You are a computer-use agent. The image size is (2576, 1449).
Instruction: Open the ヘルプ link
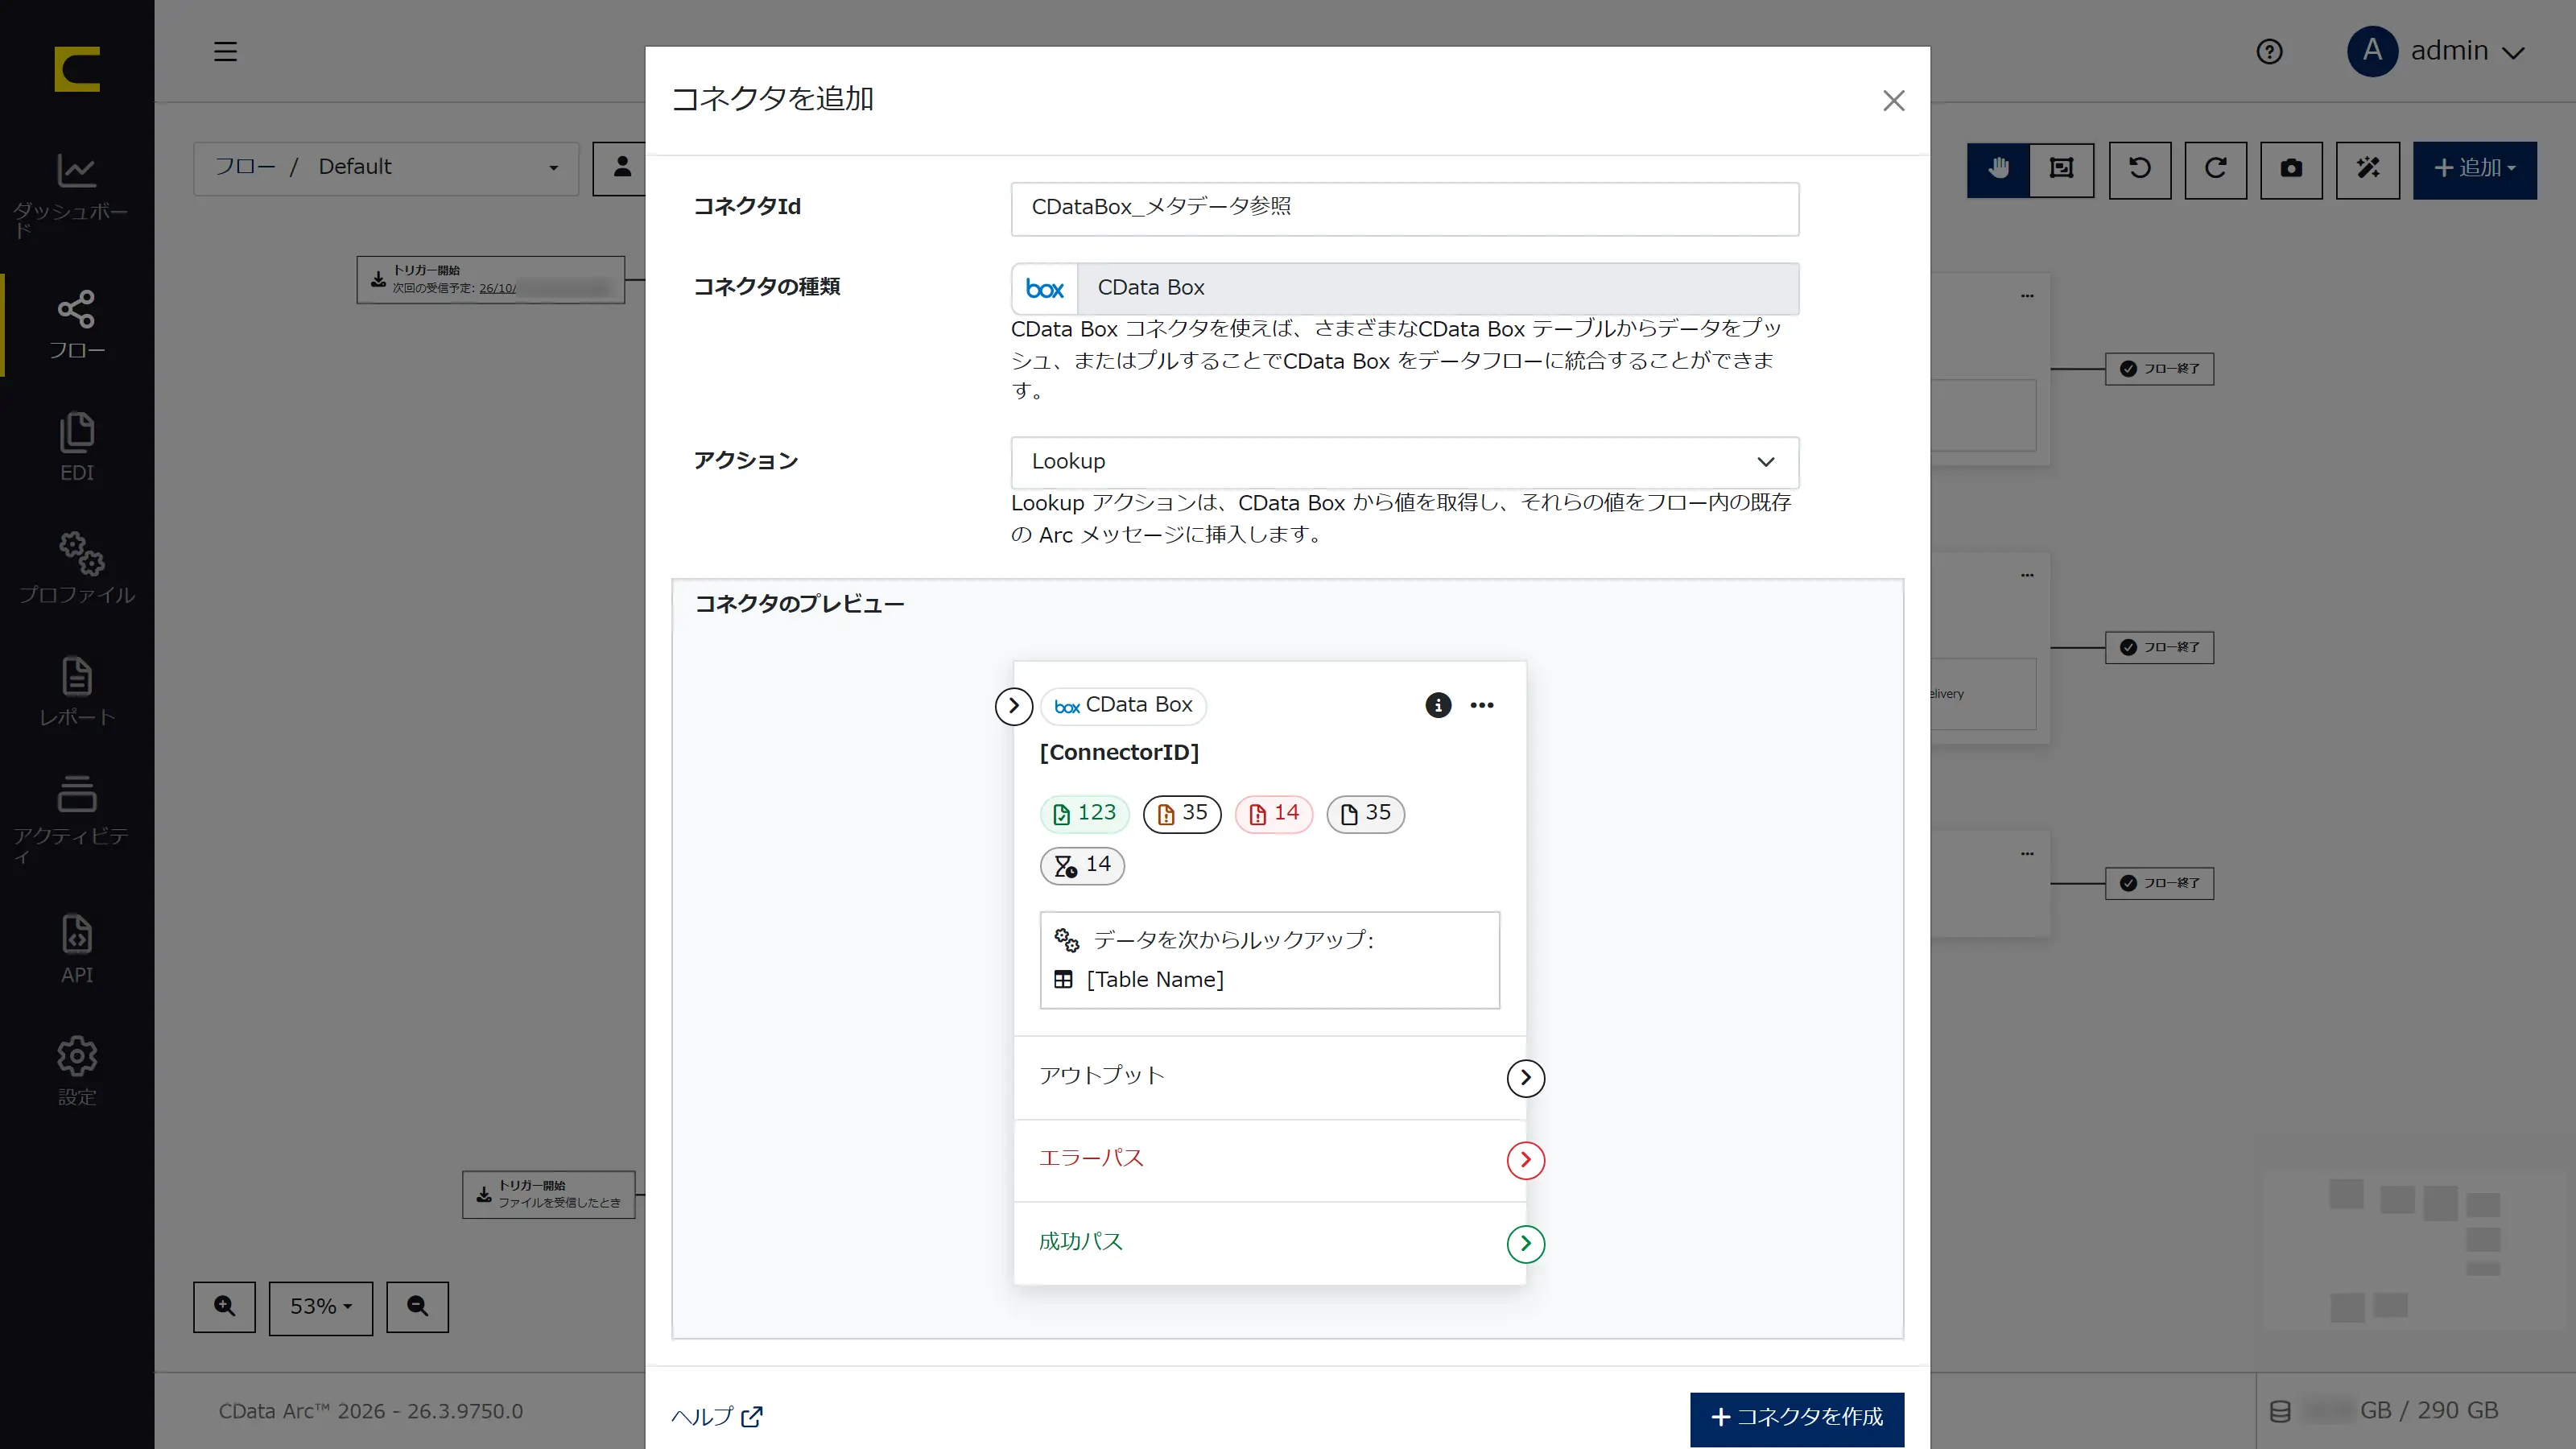click(716, 1416)
